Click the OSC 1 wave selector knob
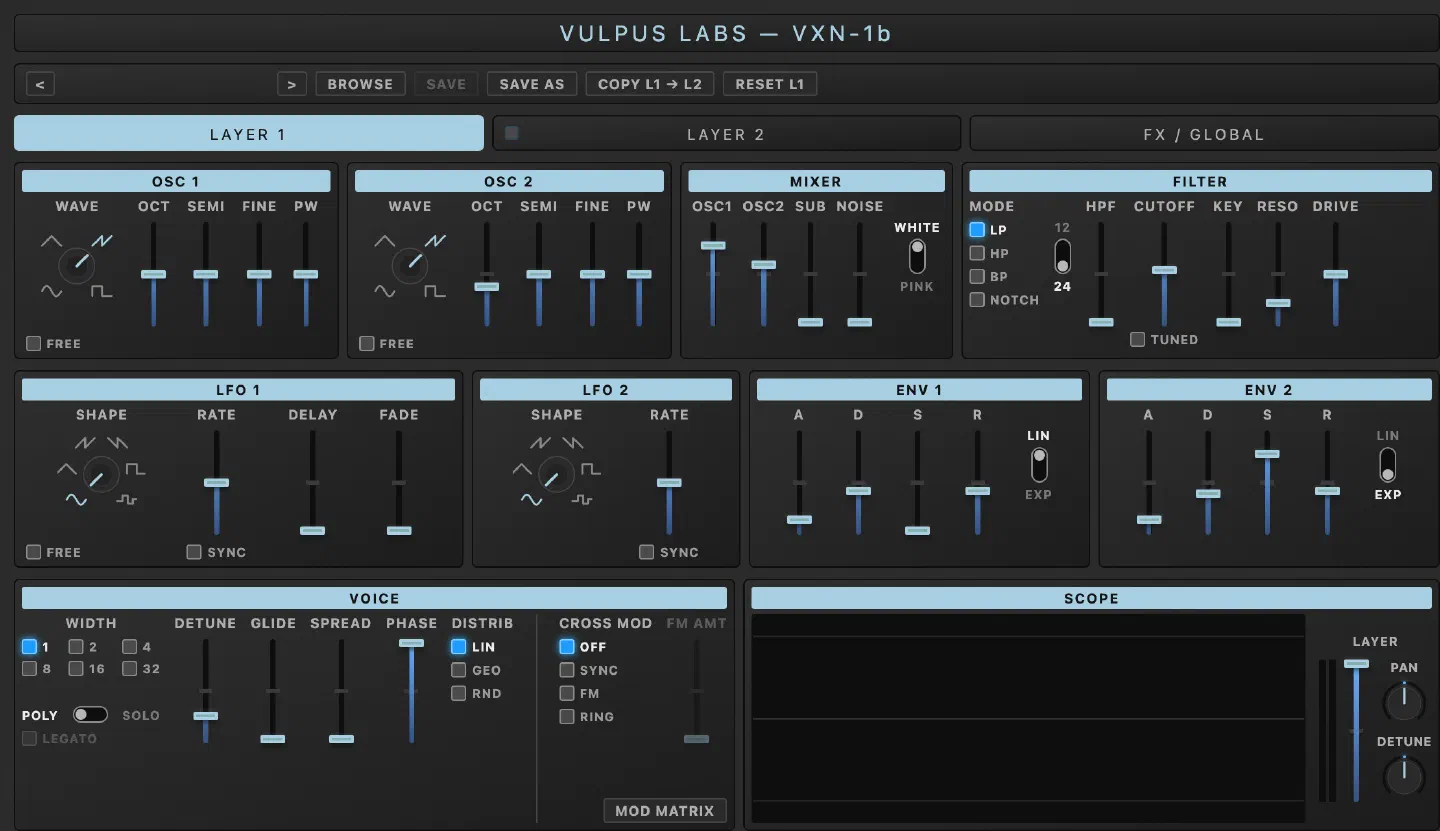The width and height of the screenshot is (1440, 831). pyautogui.click(x=77, y=265)
